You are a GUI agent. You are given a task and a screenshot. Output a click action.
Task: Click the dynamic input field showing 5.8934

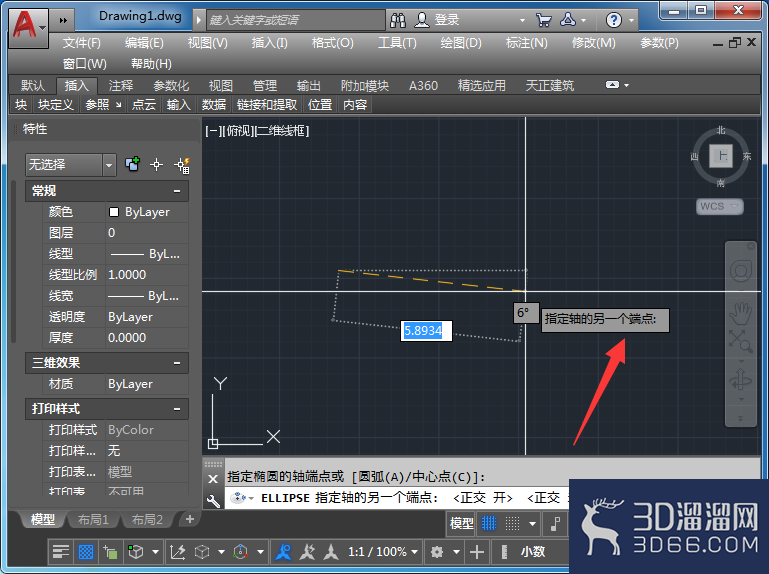coord(426,331)
